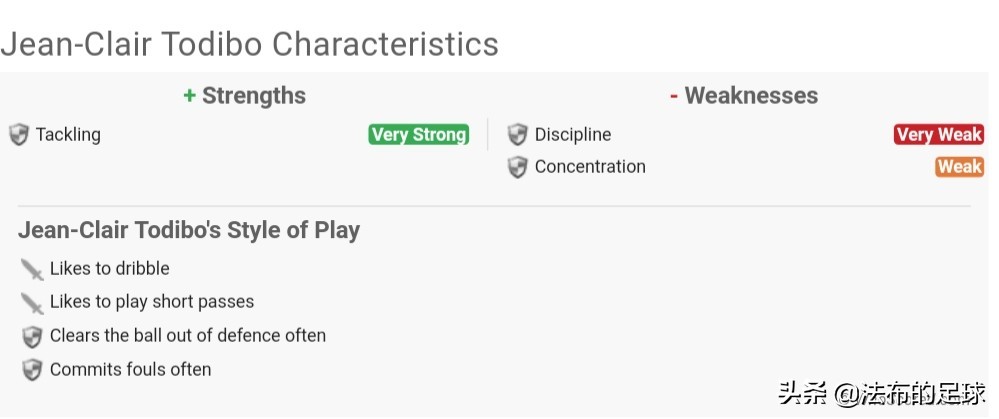Click Likes to play short passes text
This screenshot has width=999, height=419.
point(152,302)
